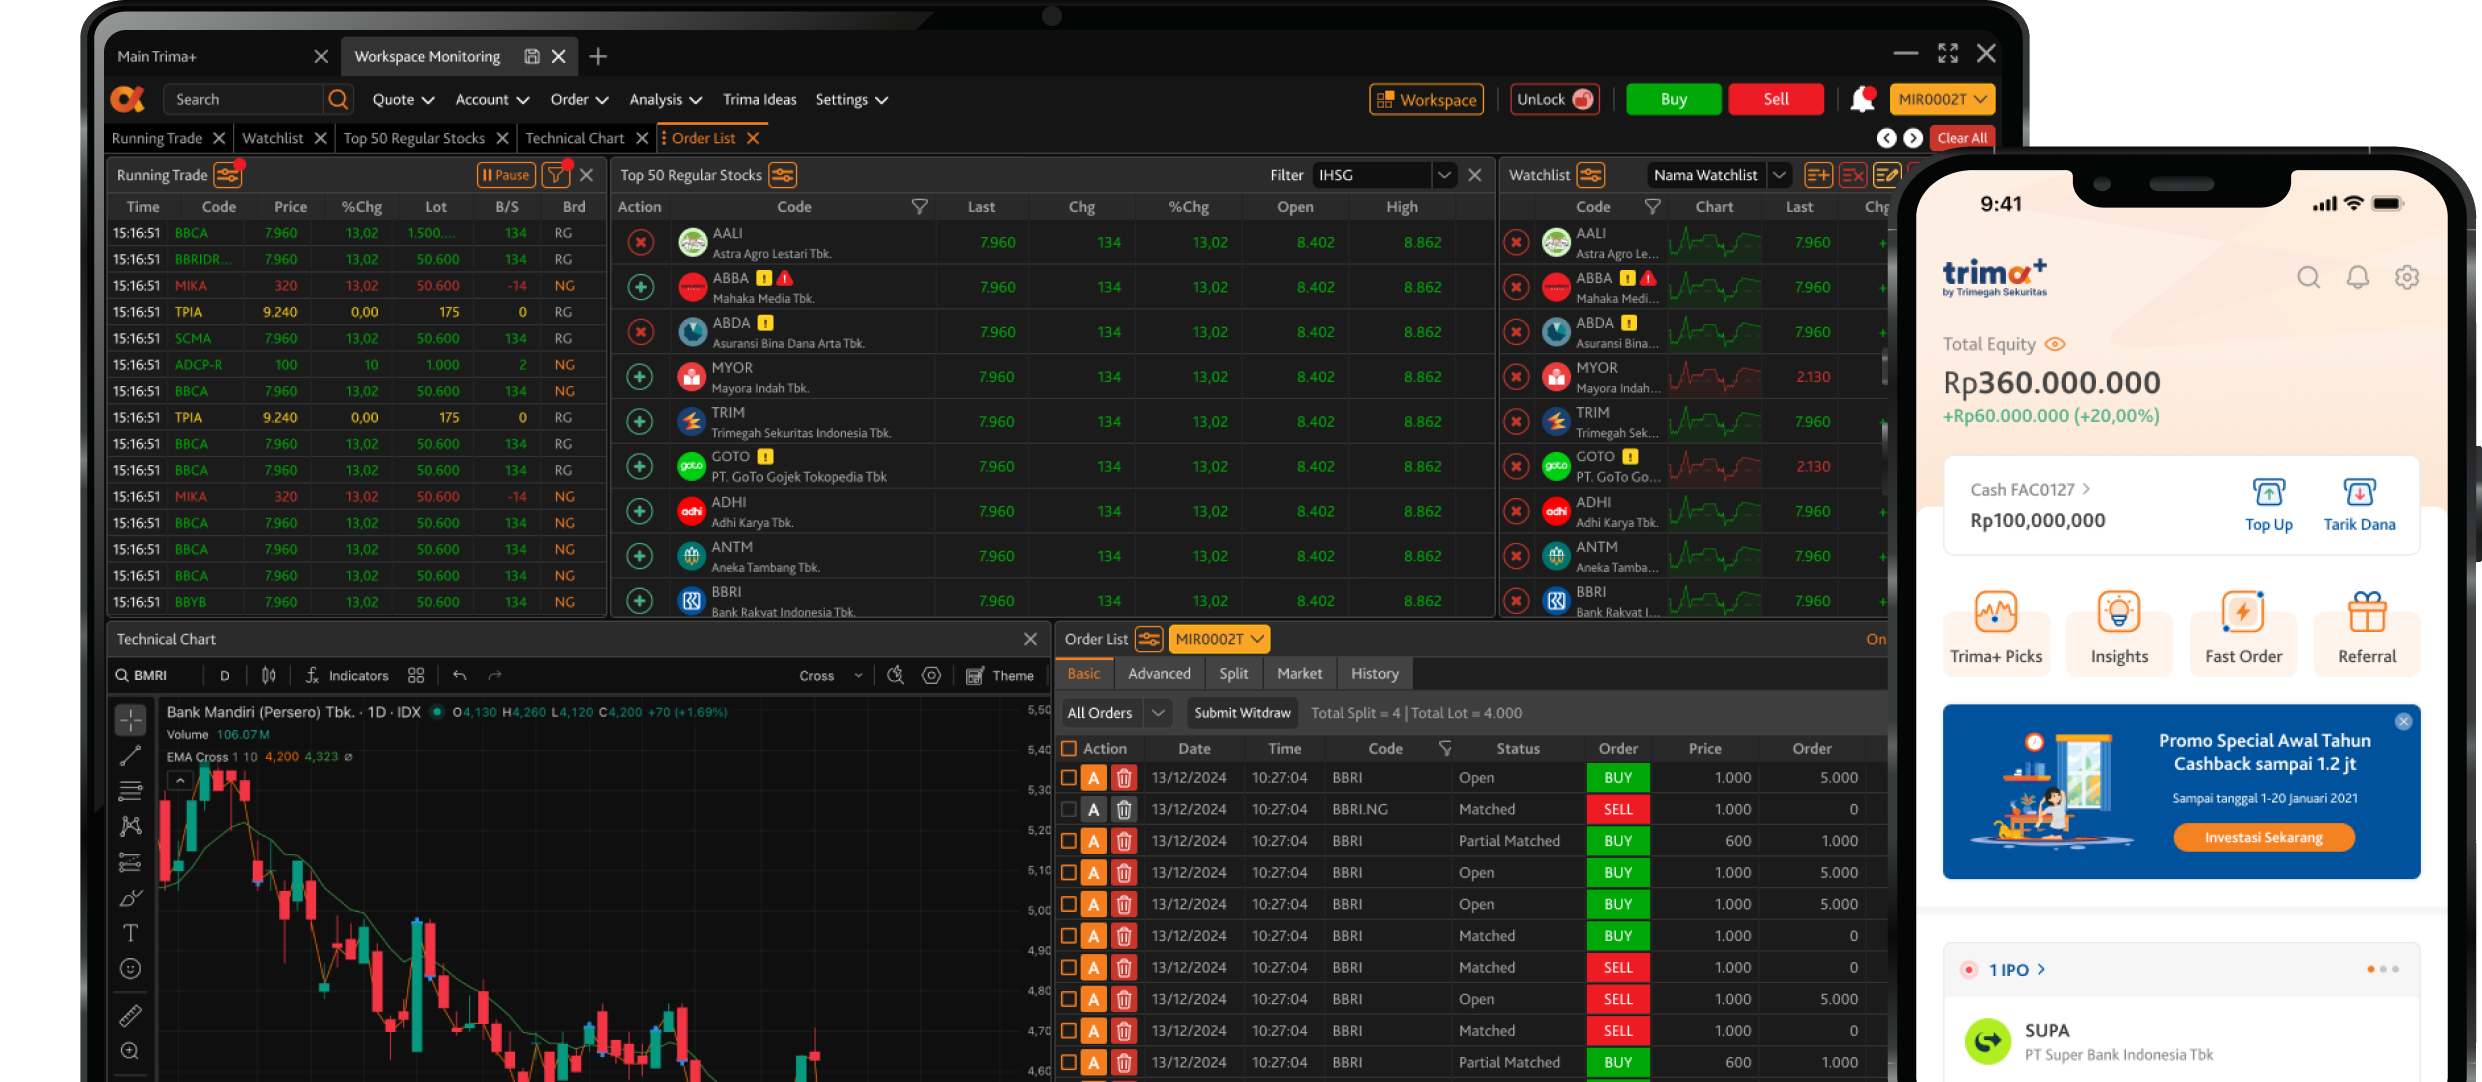Image resolution: width=2482 pixels, height=1082 pixels.
Task: Click the chart undo arrow icon
Action: tap(459, 676)
